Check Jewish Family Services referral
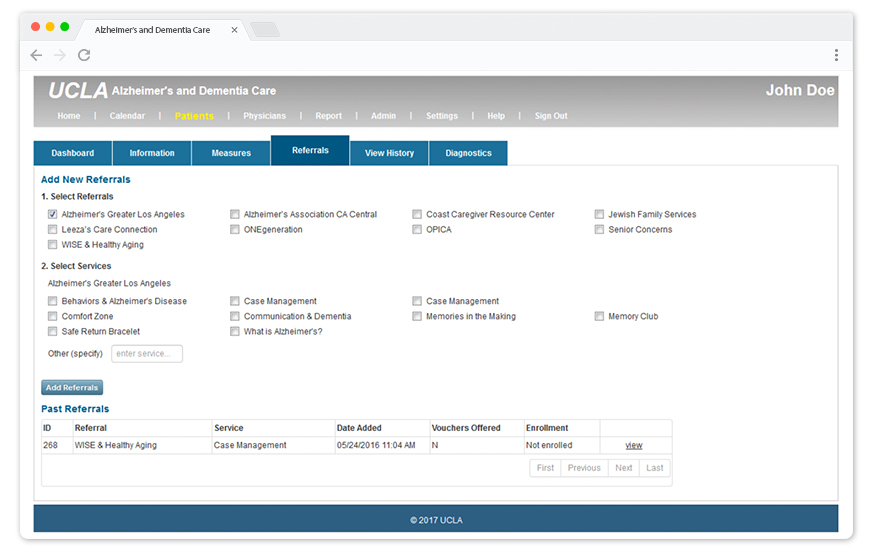This screenshot has width=872, height=557. click(599, 214)
